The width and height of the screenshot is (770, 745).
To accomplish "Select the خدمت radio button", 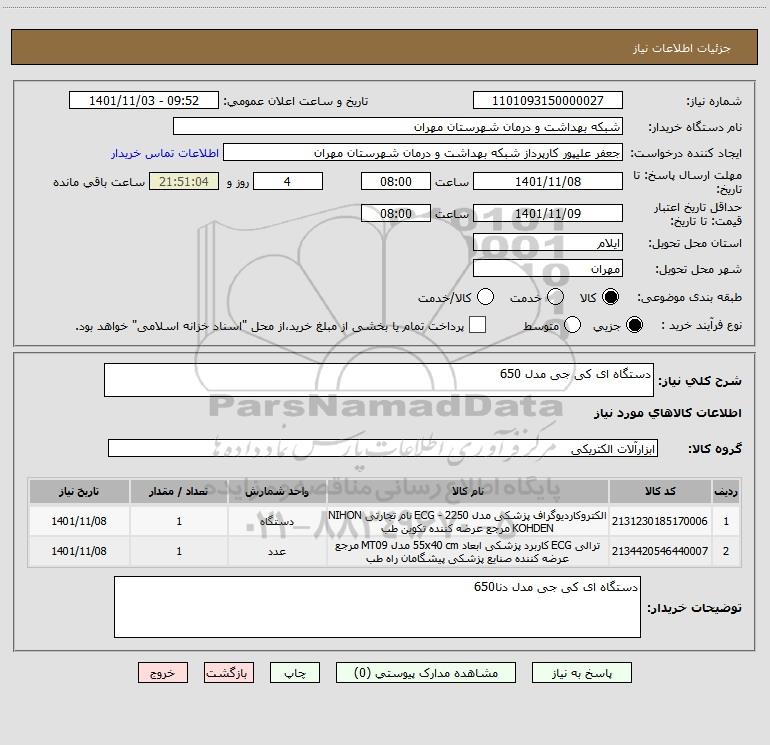I will (x=555, y=297).
